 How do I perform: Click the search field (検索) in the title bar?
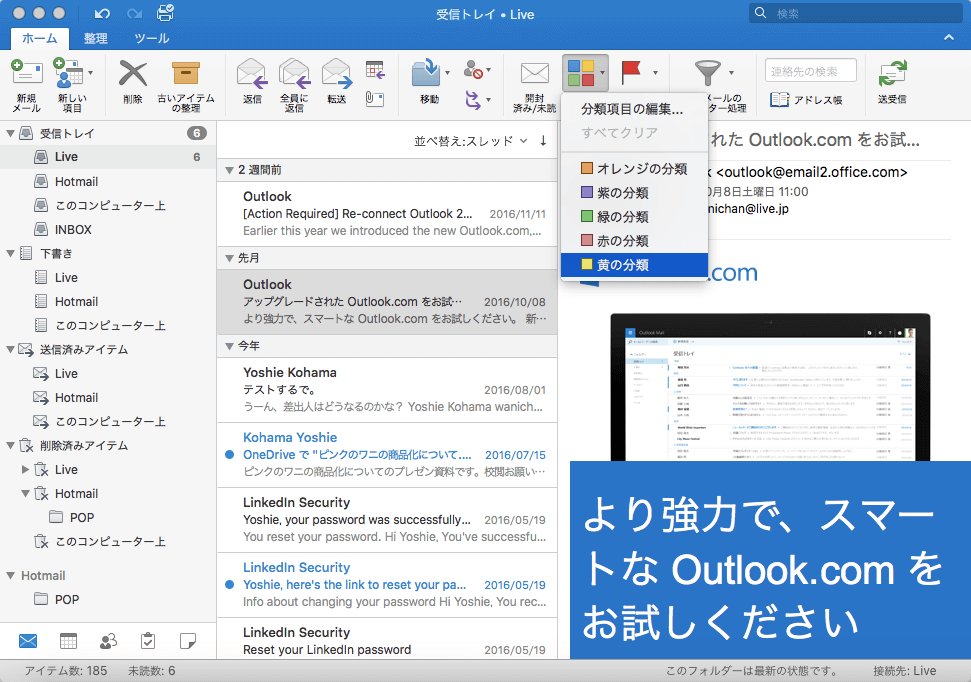click(857, 13)
